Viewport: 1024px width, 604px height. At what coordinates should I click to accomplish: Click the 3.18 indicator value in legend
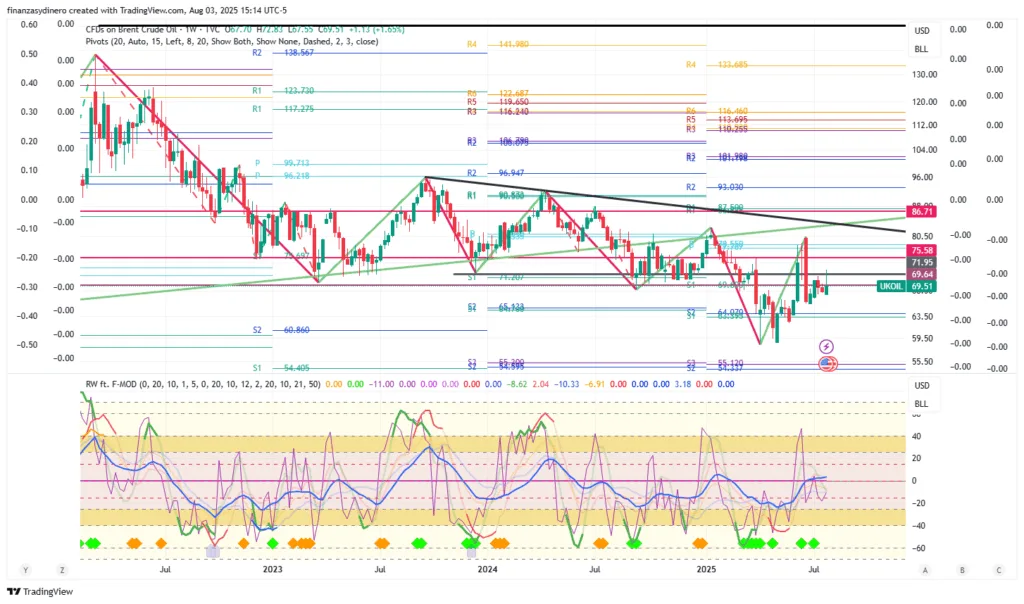(682, 384)
